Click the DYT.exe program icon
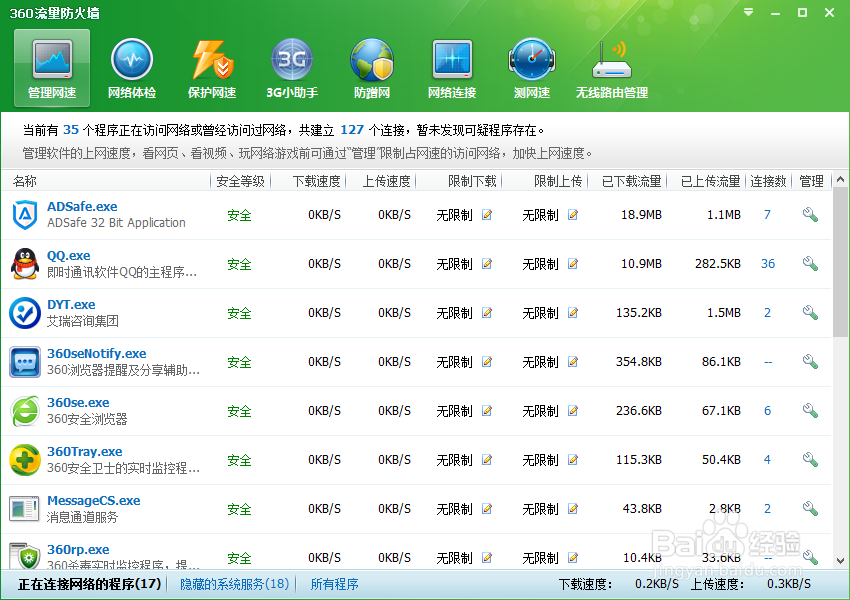 click(25, 313)
